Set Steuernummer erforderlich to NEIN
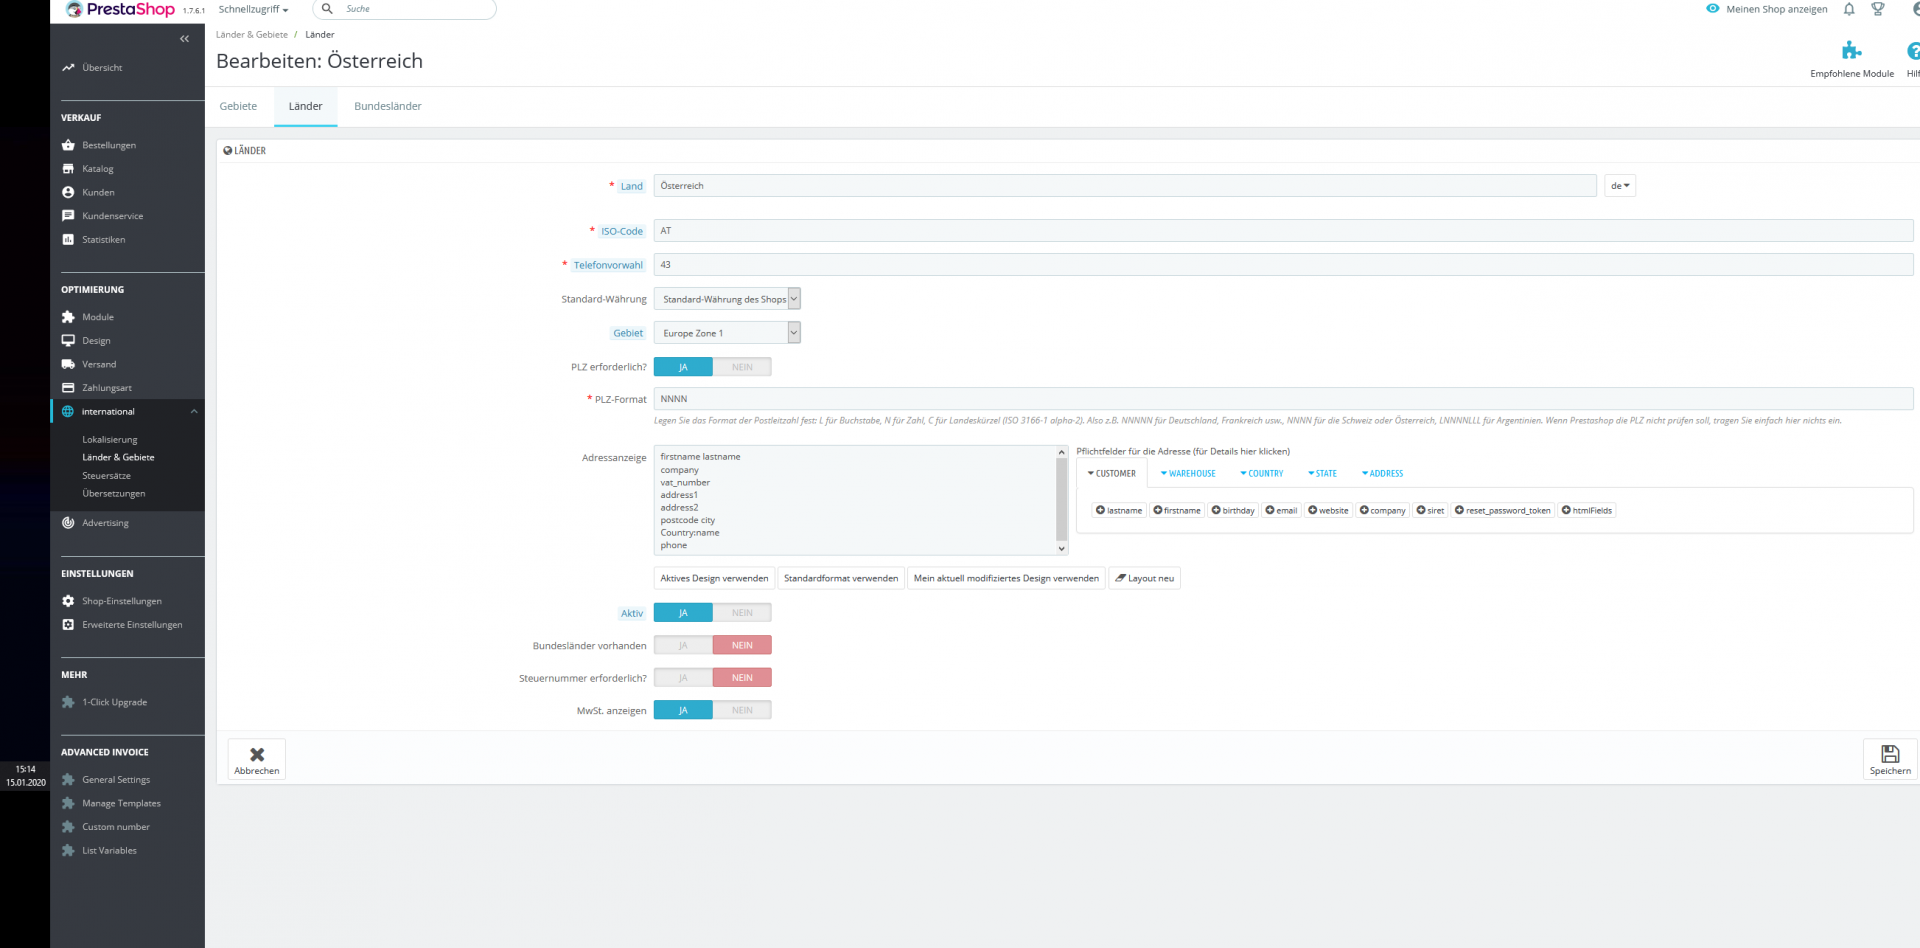The height and width of the screenshot is (948, 1920). click(742, 678)
